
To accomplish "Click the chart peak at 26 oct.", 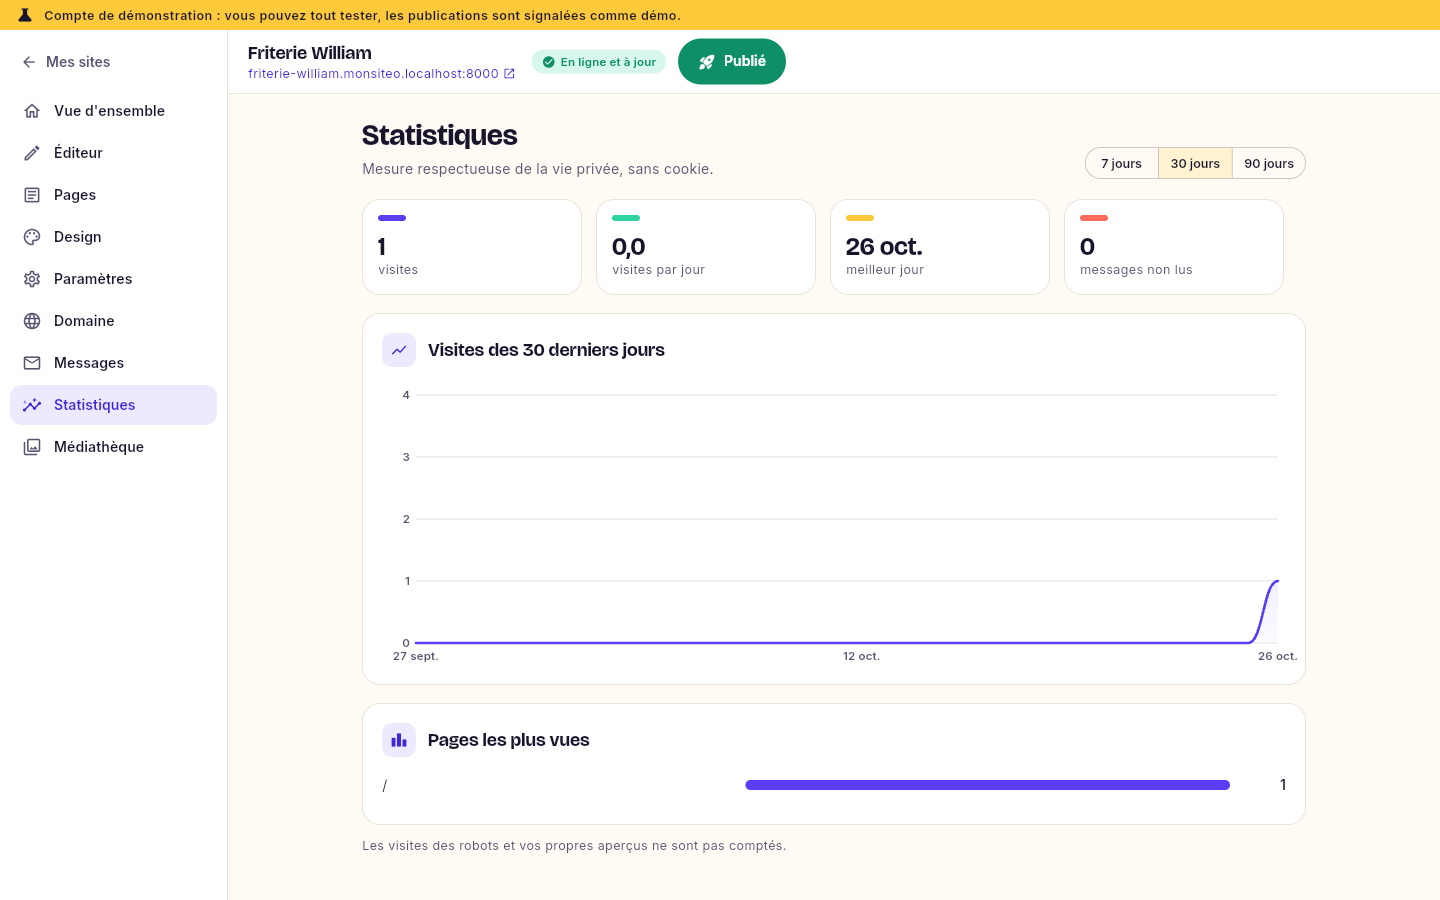I will click(1277, 581).
